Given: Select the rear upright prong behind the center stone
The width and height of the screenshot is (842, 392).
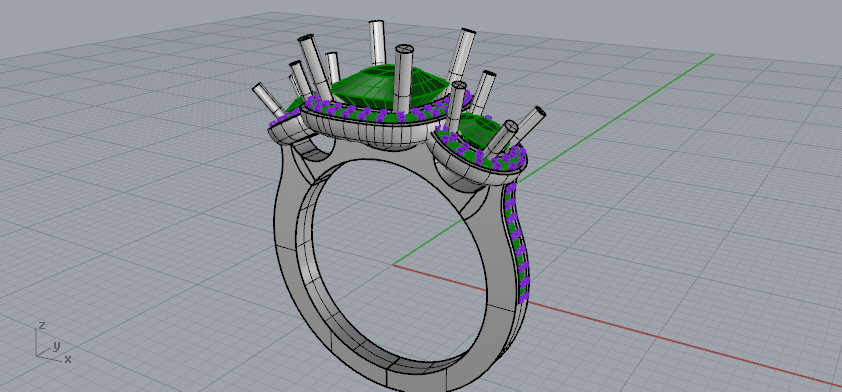Looking at the screenshot, I should pos(378,43).
